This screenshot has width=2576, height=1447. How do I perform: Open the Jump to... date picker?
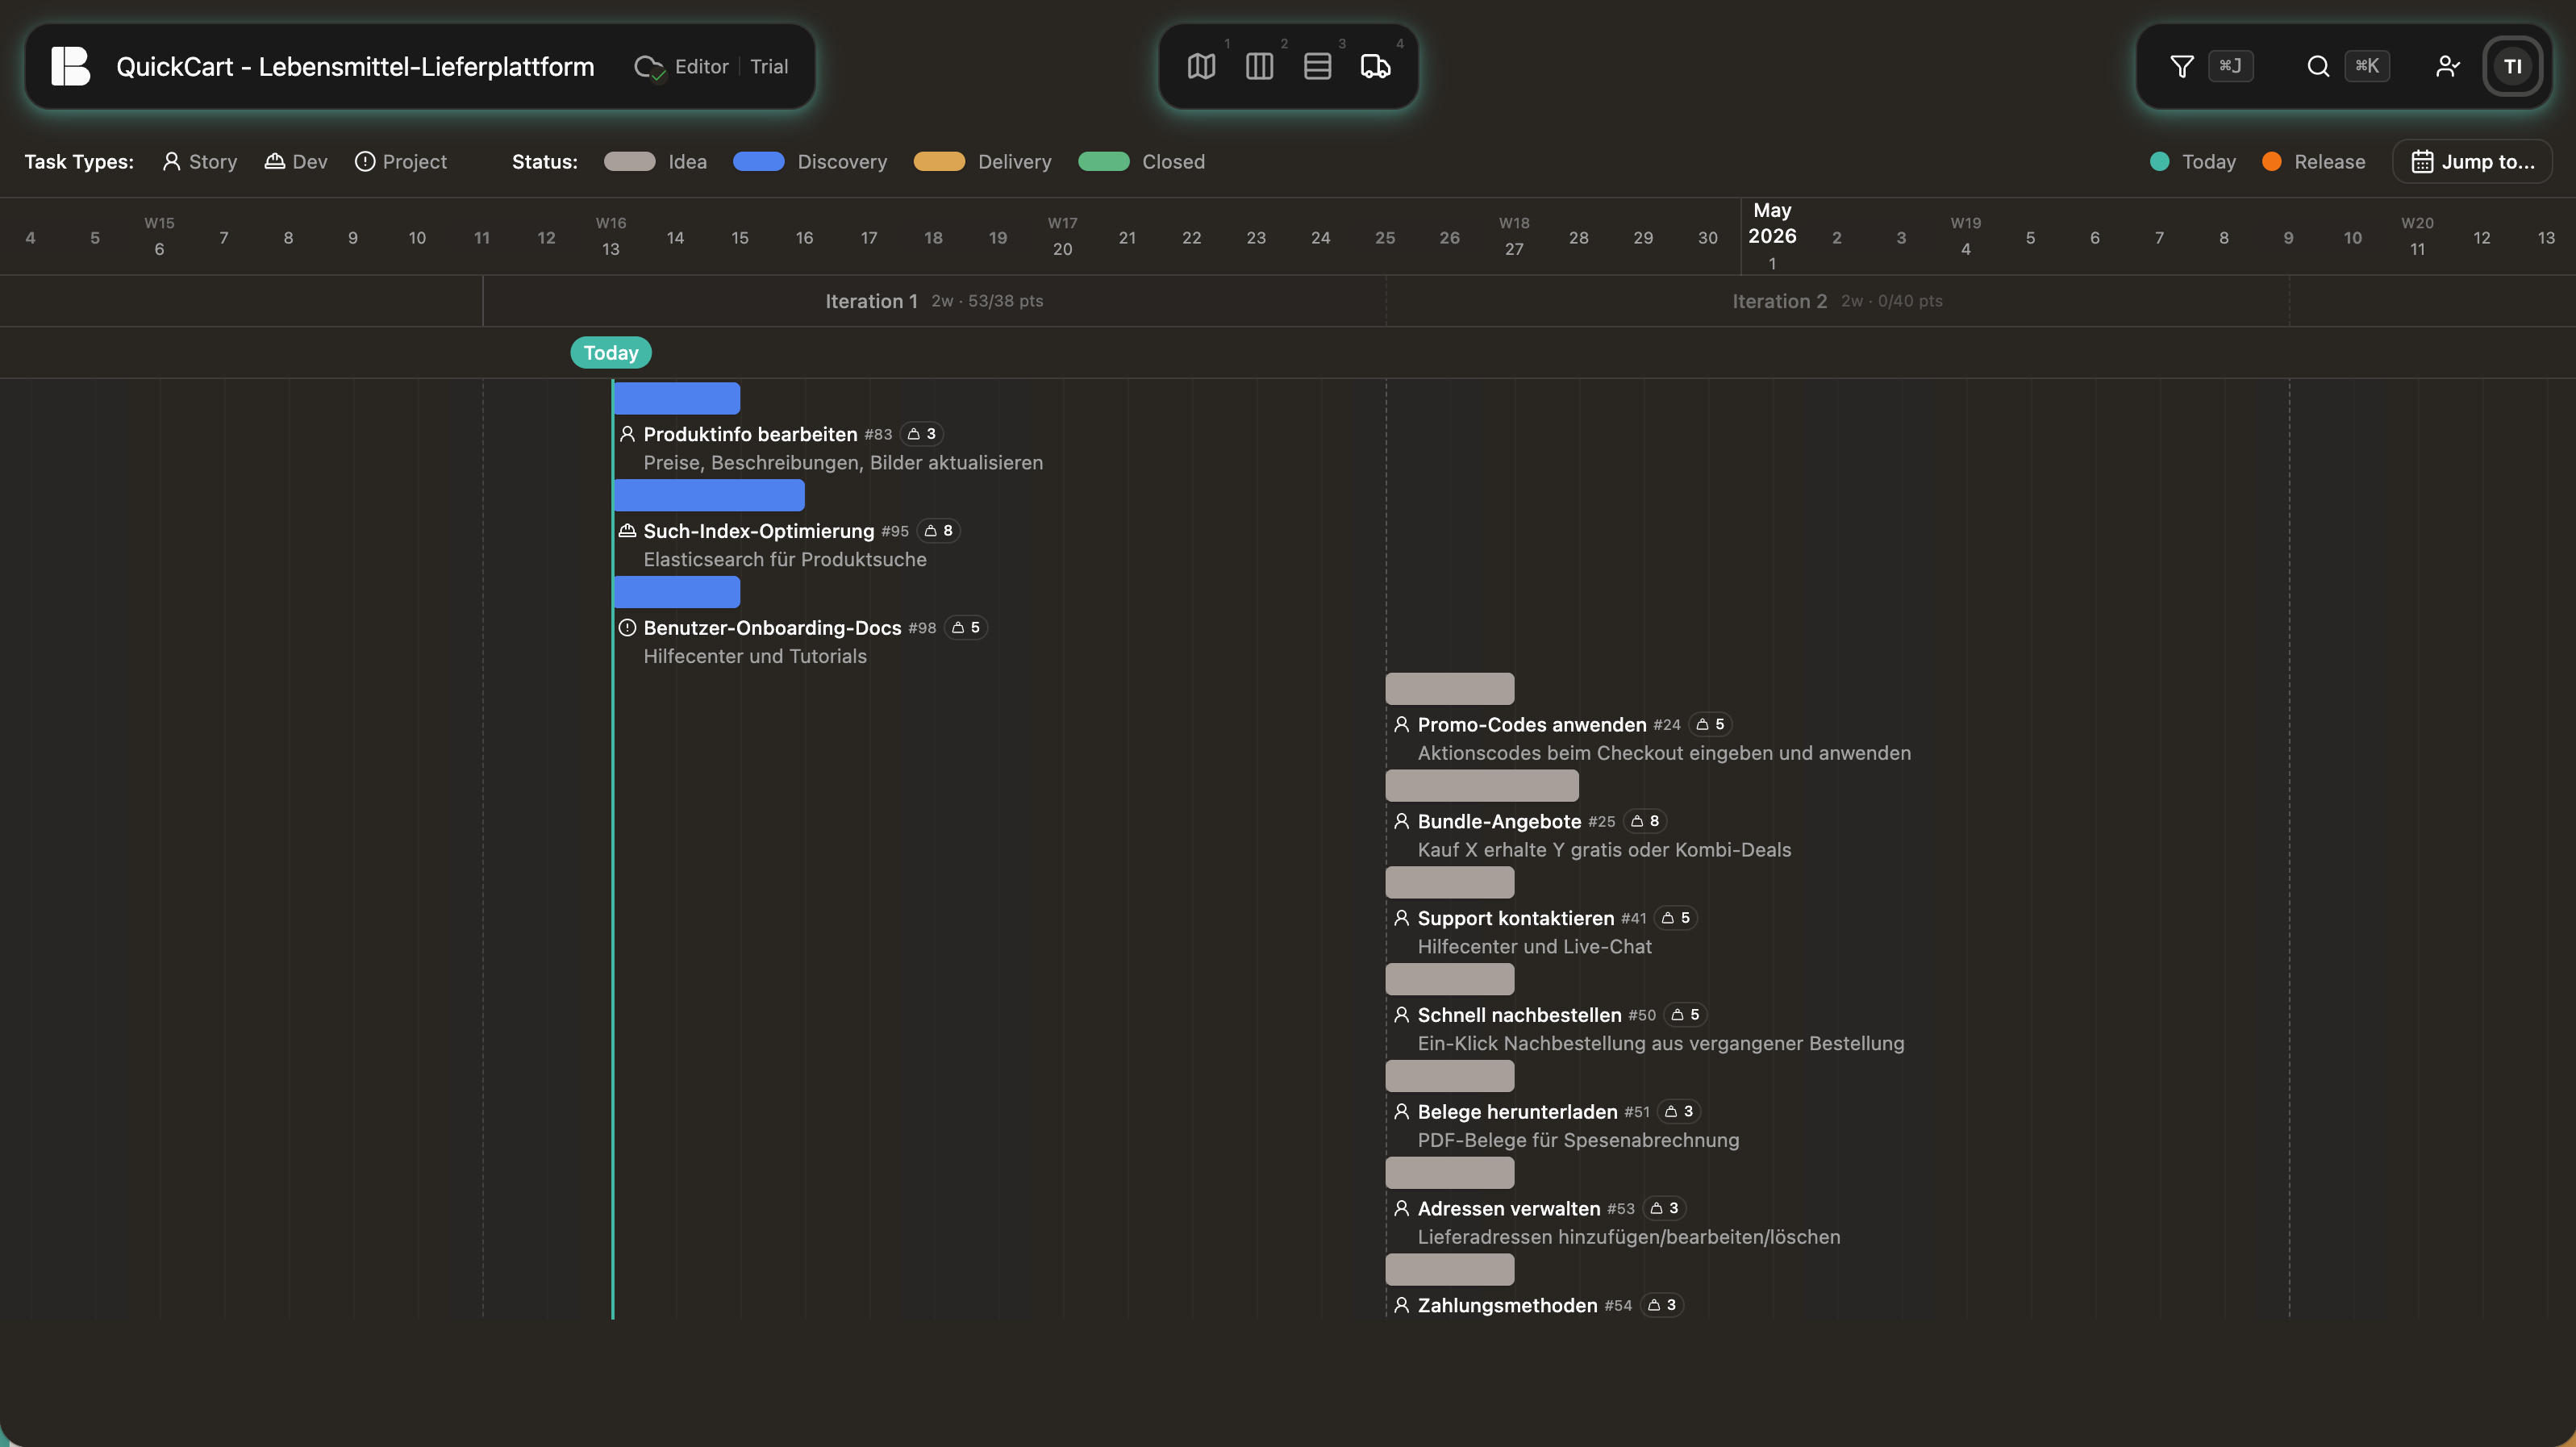[2471, 161]
